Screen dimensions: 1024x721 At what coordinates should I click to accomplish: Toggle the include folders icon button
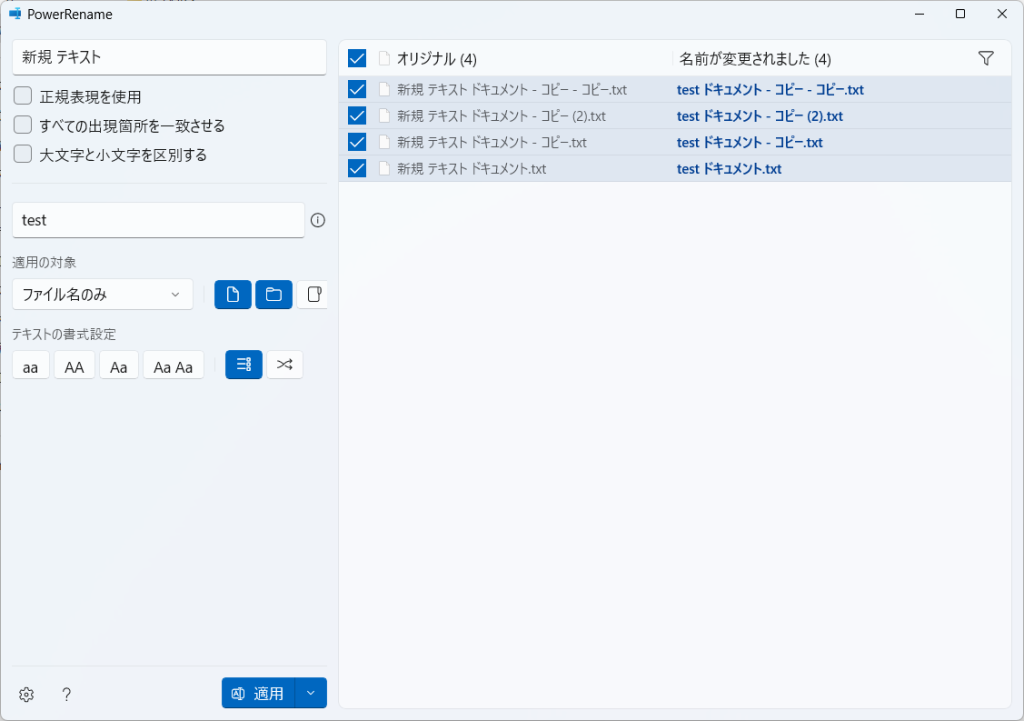(x=273, y=294)
